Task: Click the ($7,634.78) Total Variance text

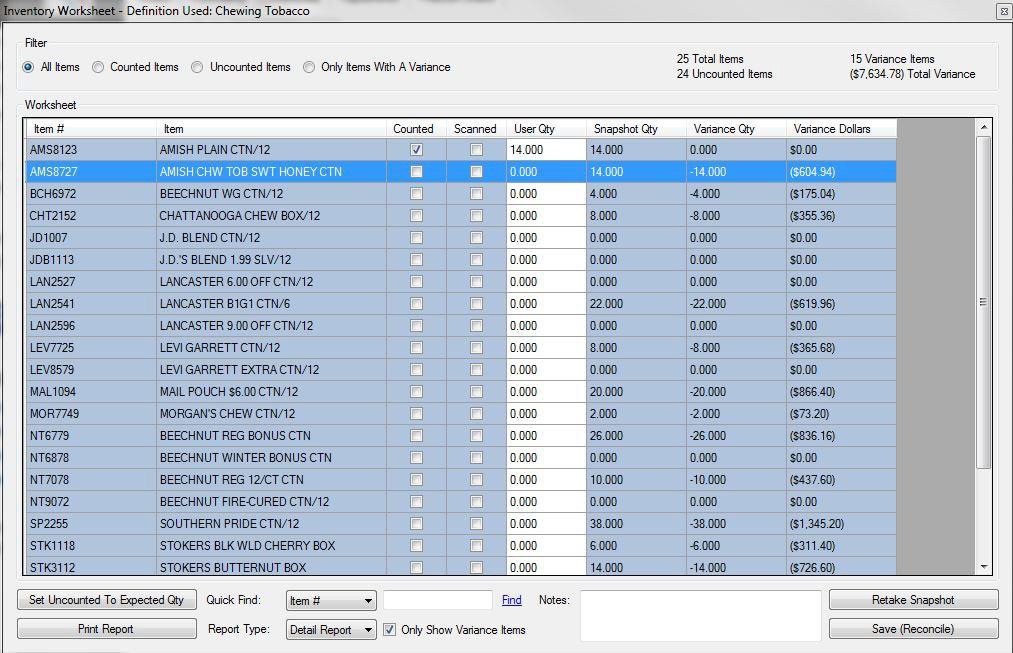Action: pyautogui.click(x=912, y=74)
